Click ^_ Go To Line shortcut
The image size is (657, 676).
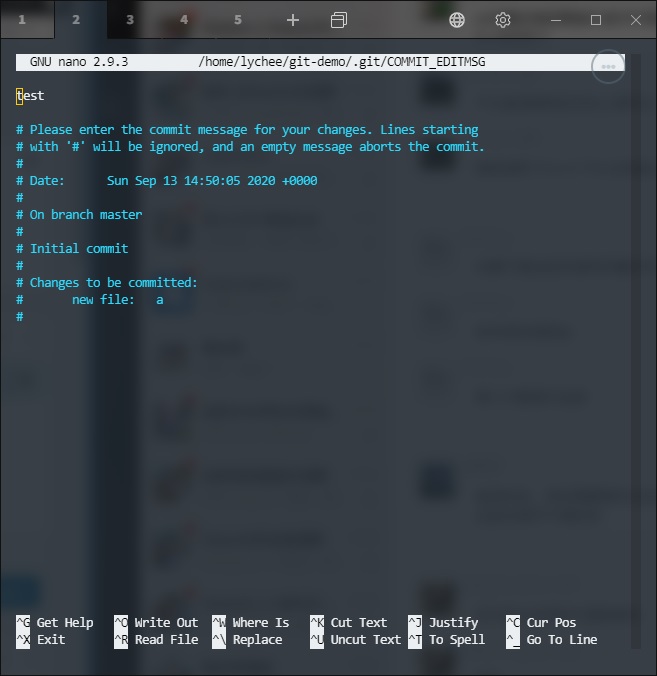coord(552,639)
